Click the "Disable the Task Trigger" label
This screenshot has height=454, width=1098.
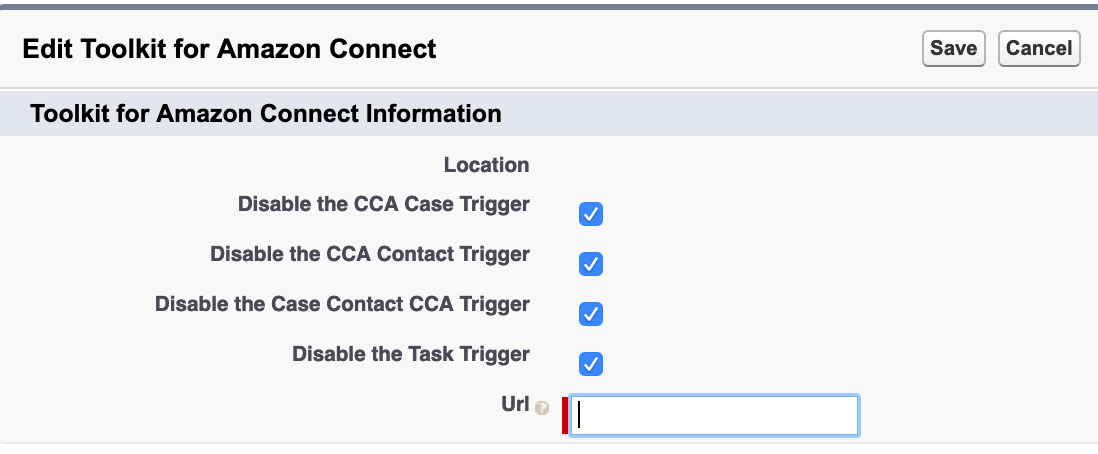[411, 354]
